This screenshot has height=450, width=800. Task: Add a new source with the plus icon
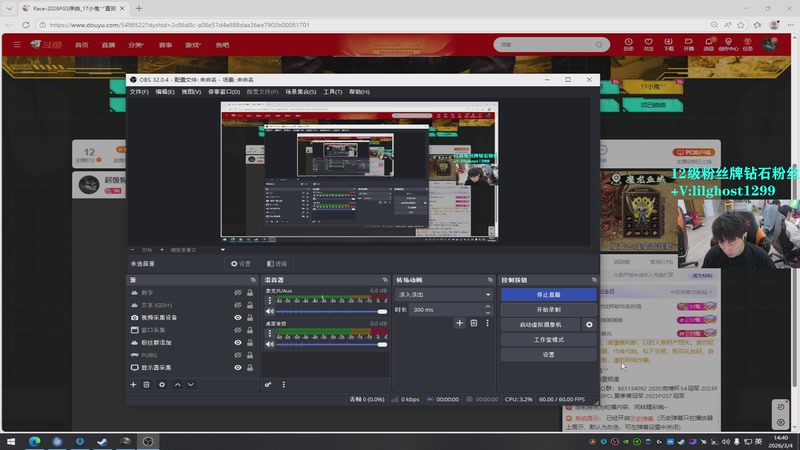point(133,385)
